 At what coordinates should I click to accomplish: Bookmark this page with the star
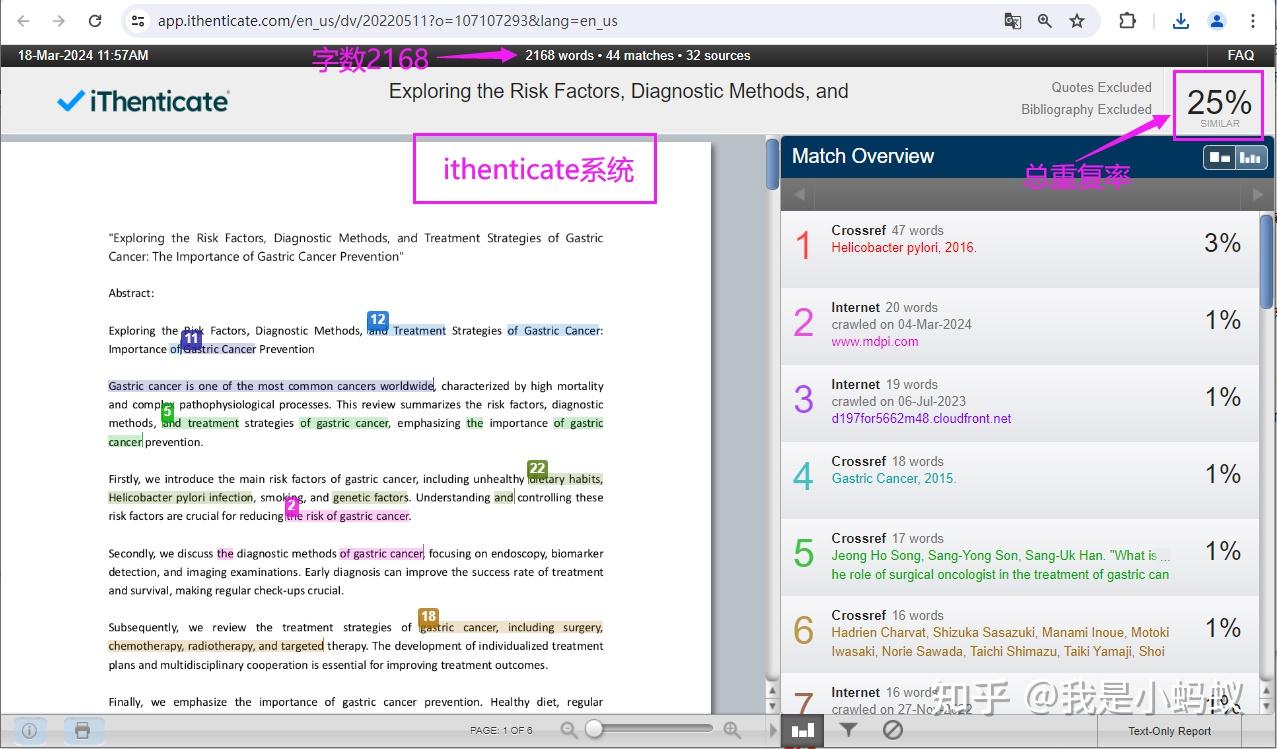1077,21
